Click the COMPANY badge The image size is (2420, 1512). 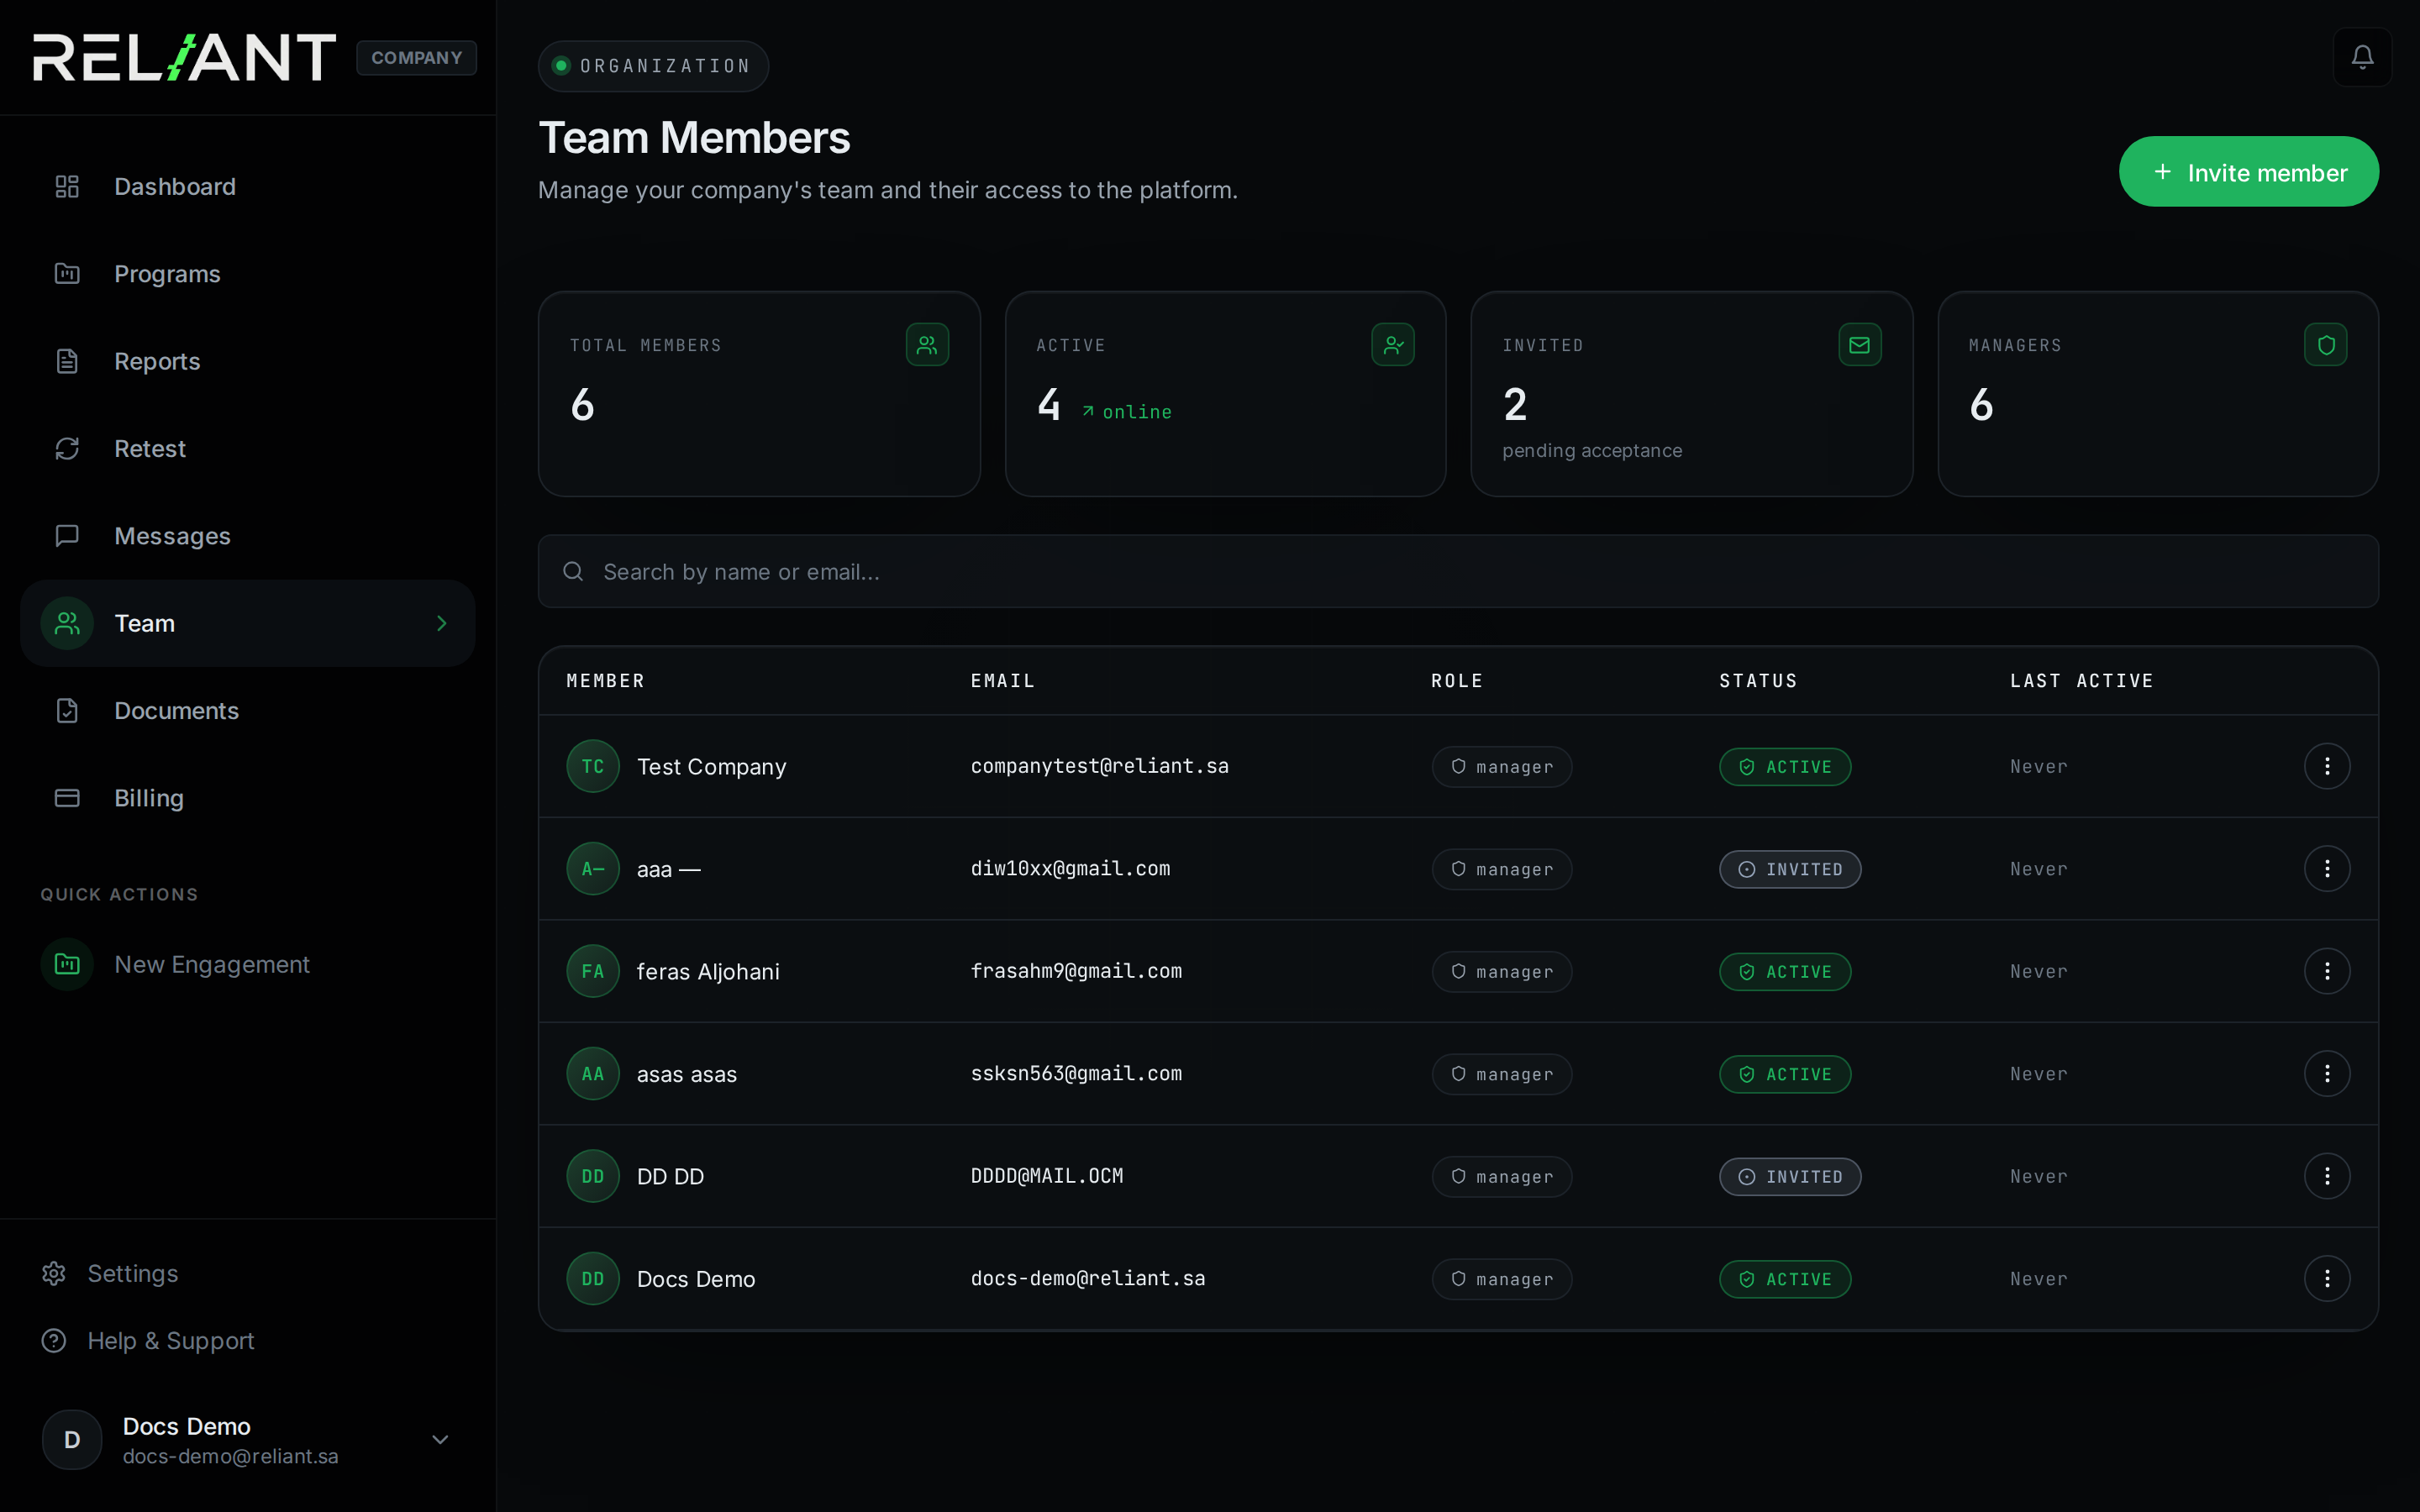coord(417,58)
